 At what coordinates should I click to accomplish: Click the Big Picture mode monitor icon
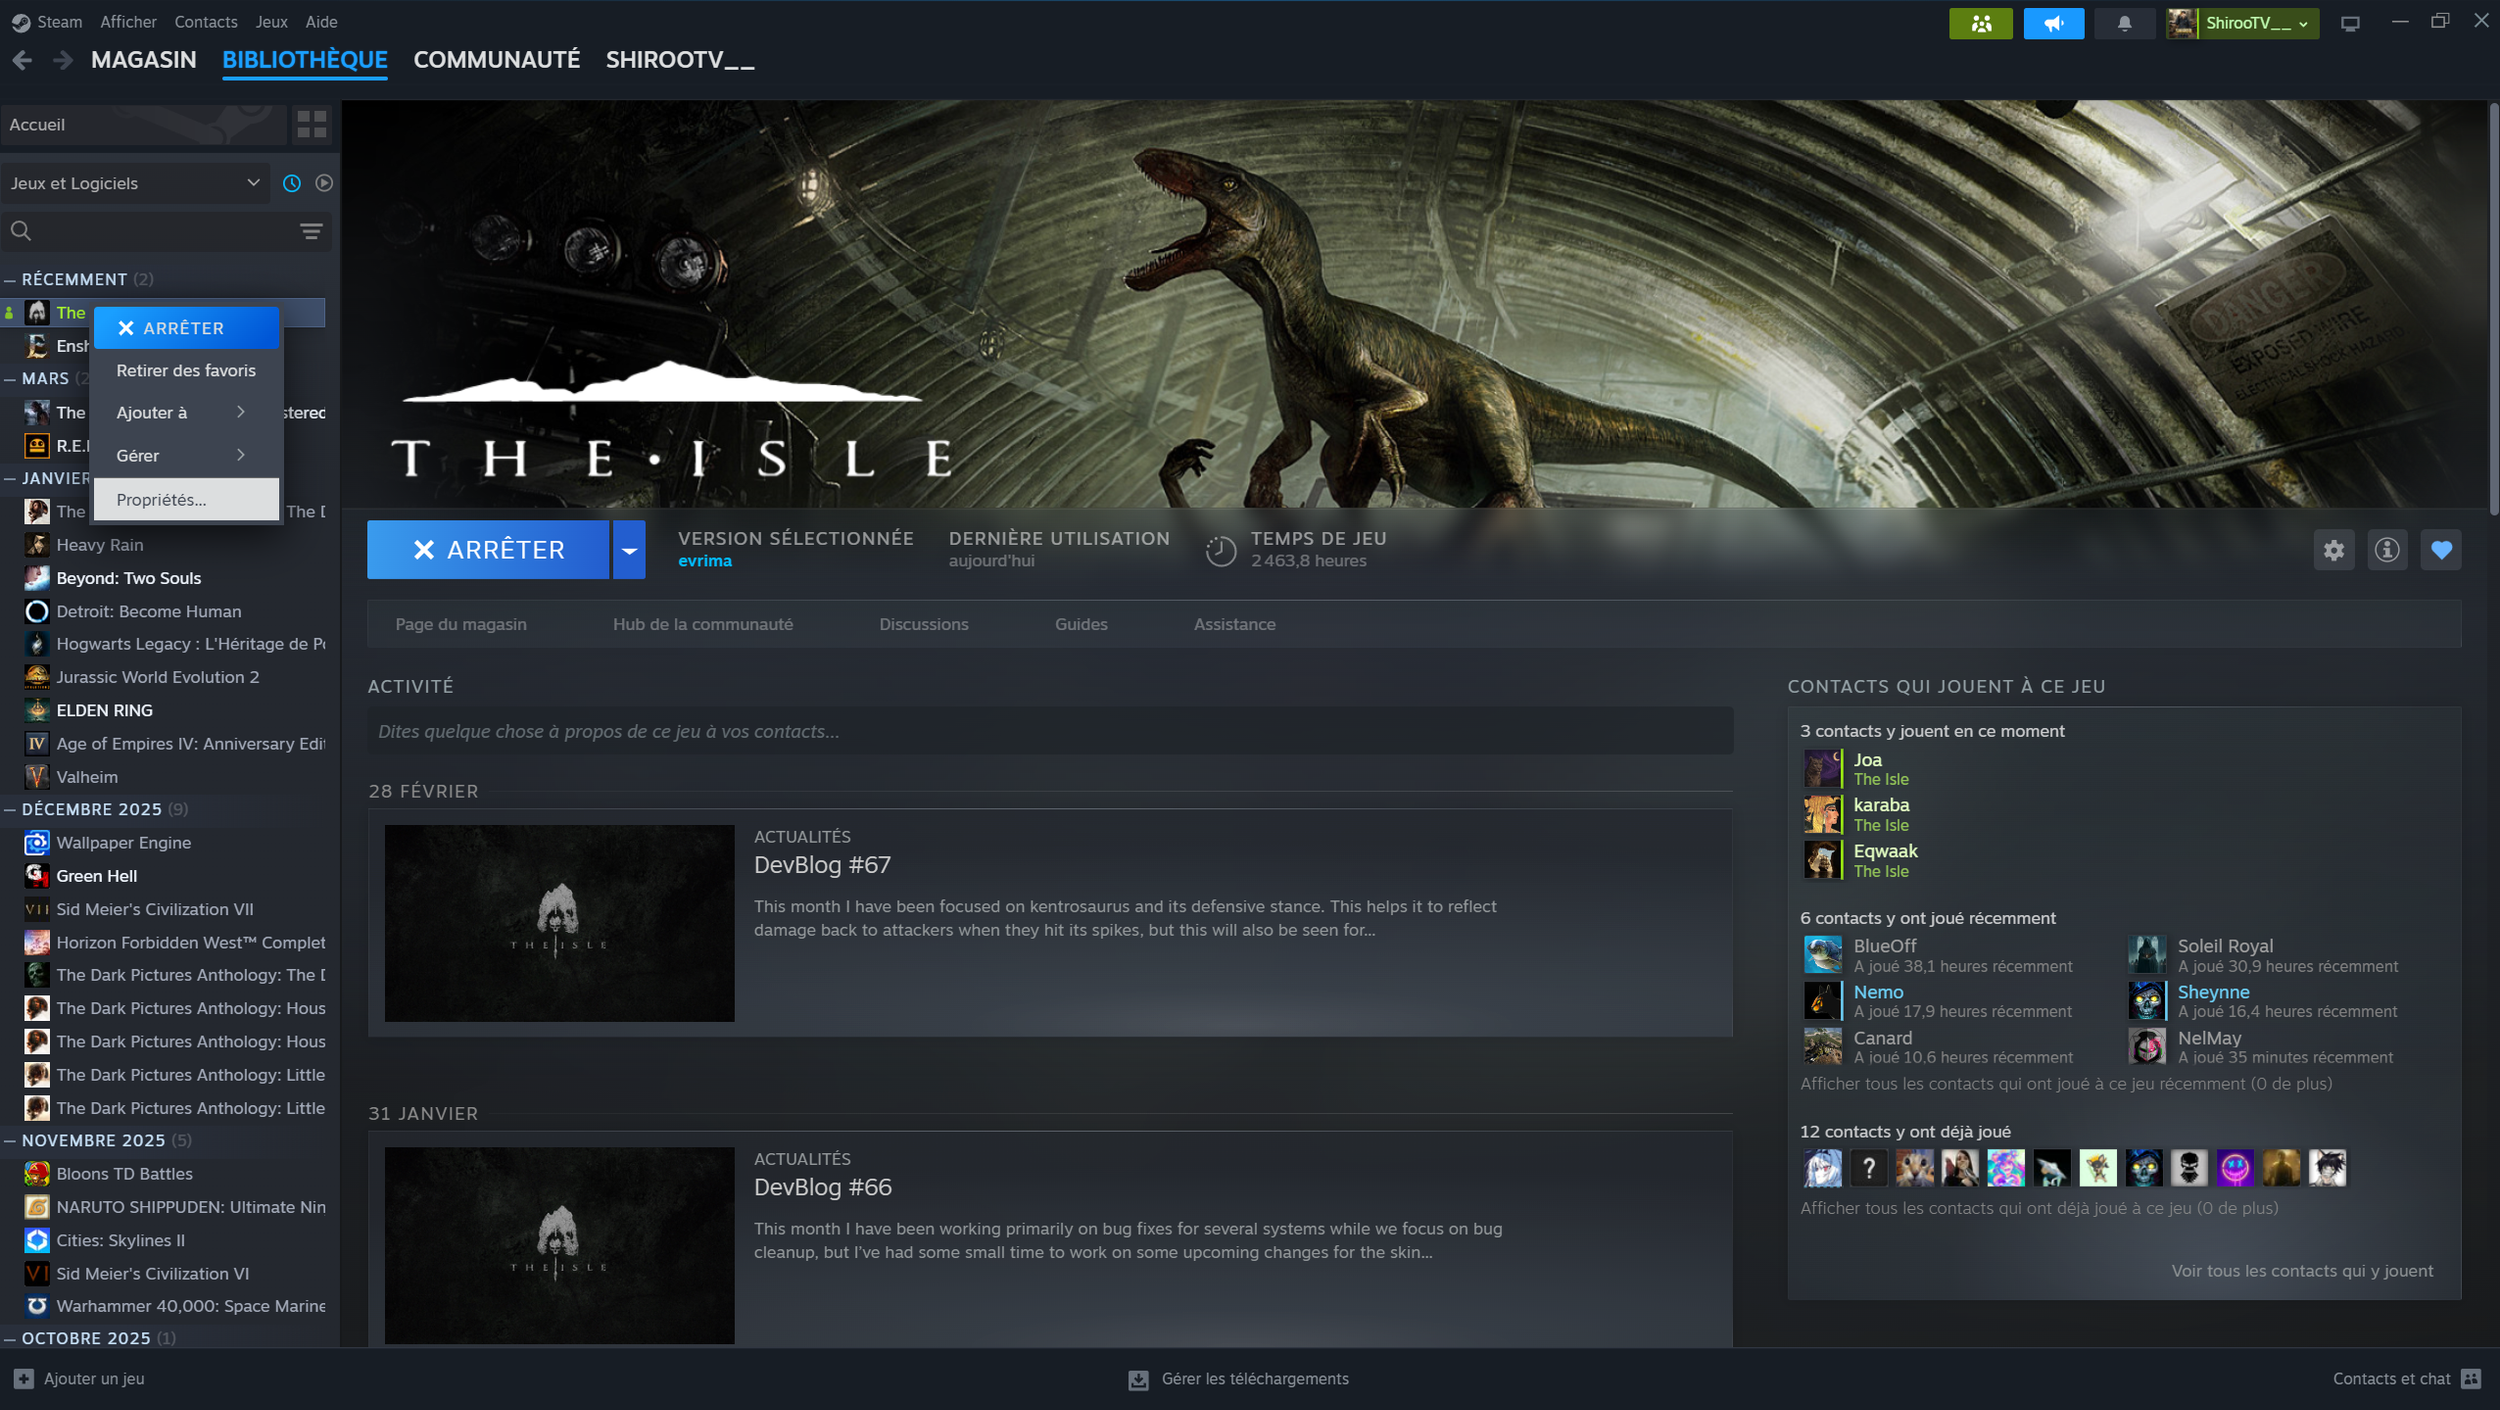pos(2350,23)
